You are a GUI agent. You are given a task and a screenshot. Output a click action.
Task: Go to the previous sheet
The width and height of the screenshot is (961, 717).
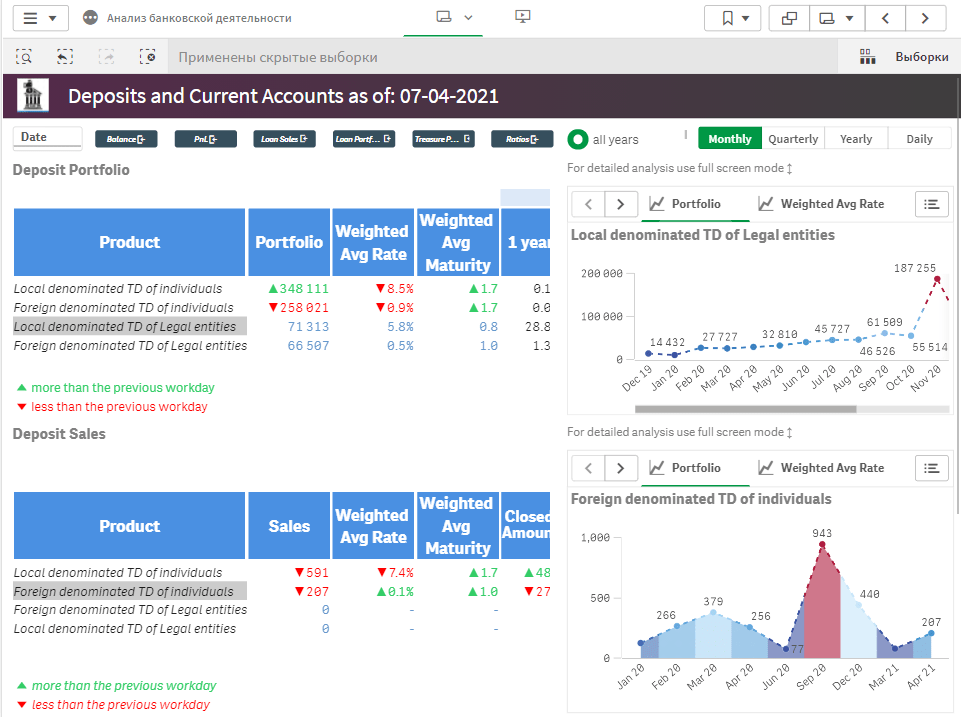coord(886,18)
